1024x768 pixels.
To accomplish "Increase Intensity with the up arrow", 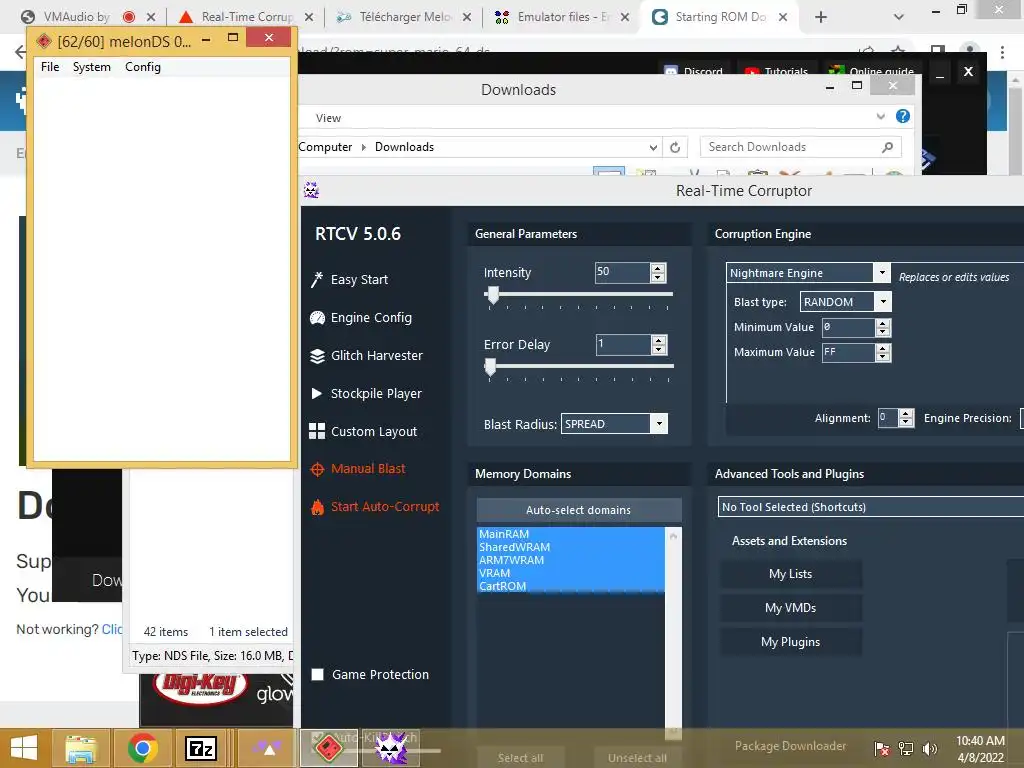I will click(658, 268).
